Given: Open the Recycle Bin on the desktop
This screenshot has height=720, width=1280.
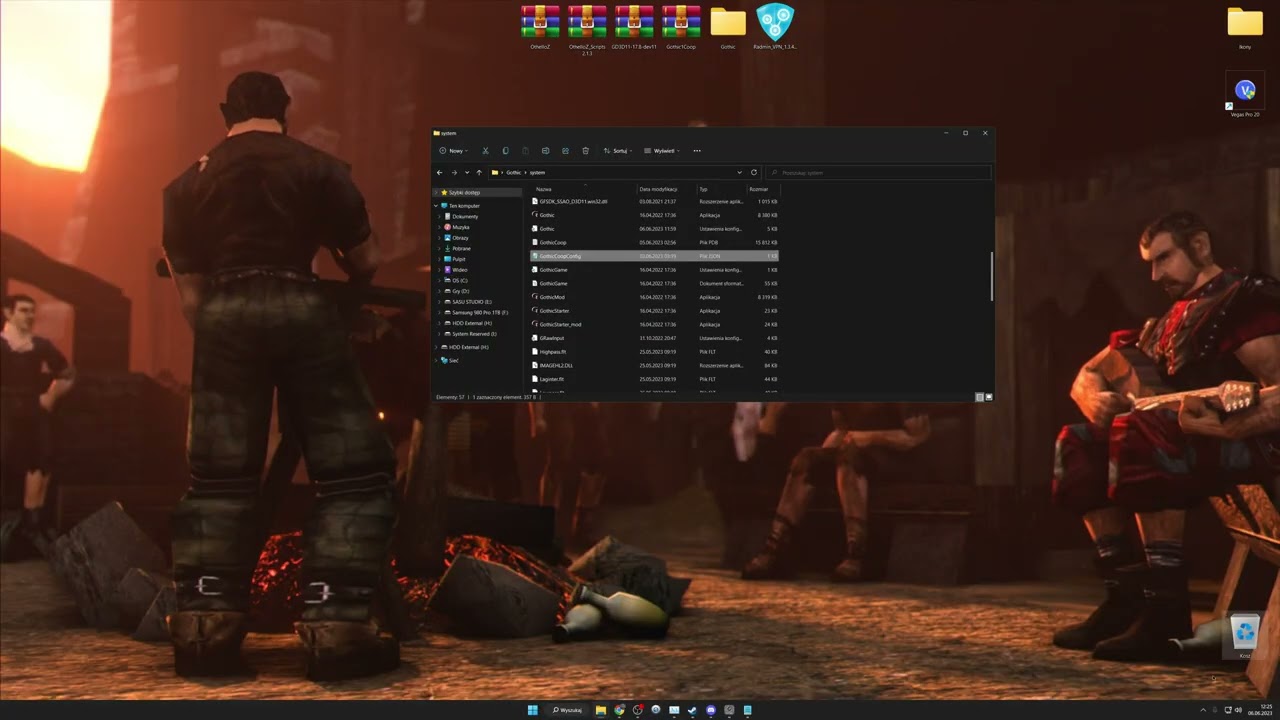Looking at the screenshot, I should coord(1245,635).
